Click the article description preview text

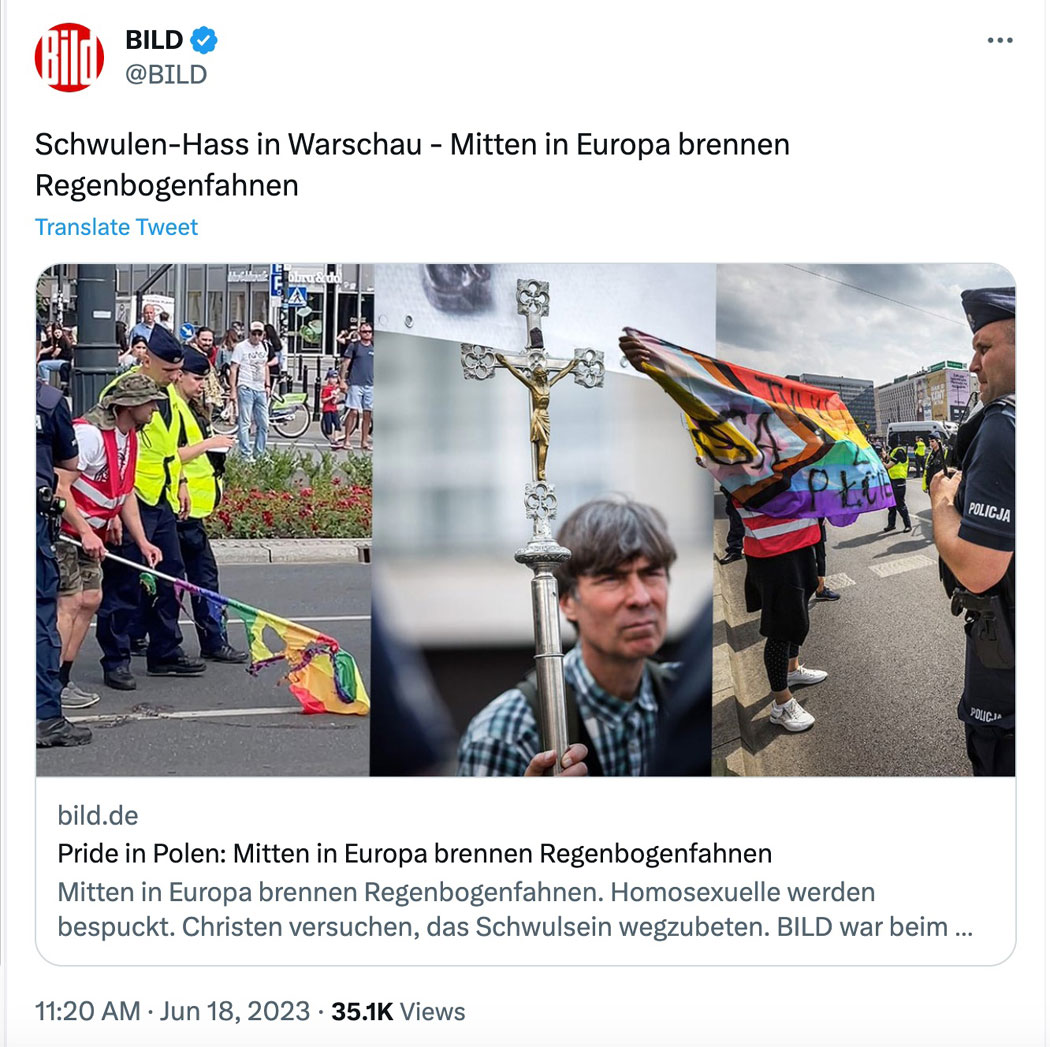click(515, 909)
